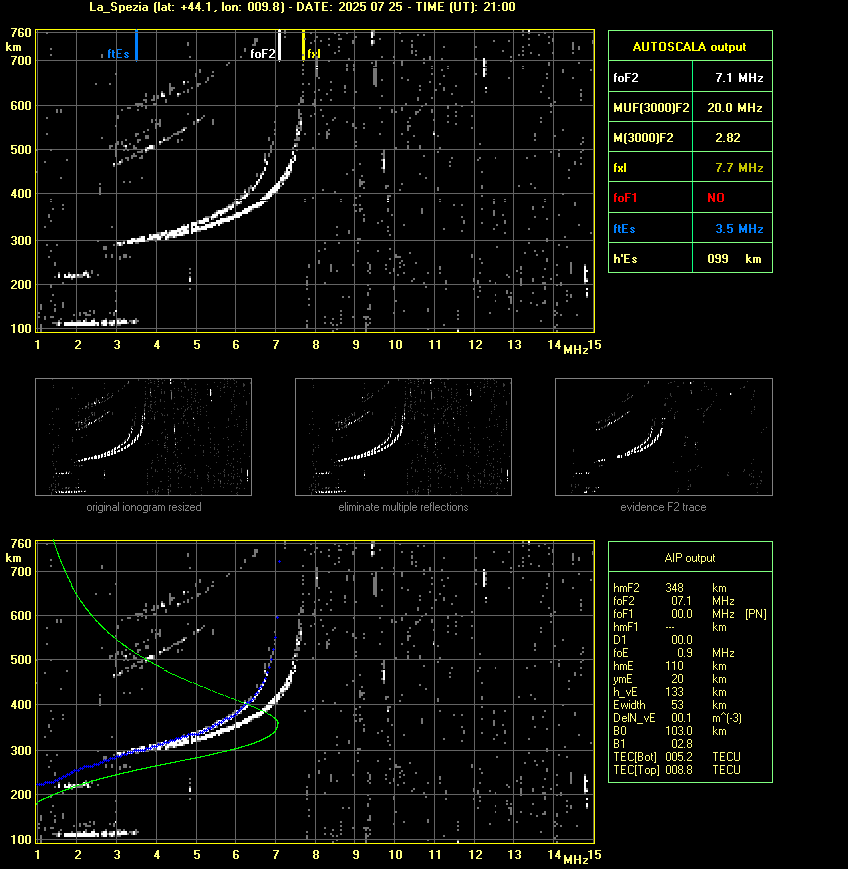Click the ymE value '20'

tap(677, 679)
